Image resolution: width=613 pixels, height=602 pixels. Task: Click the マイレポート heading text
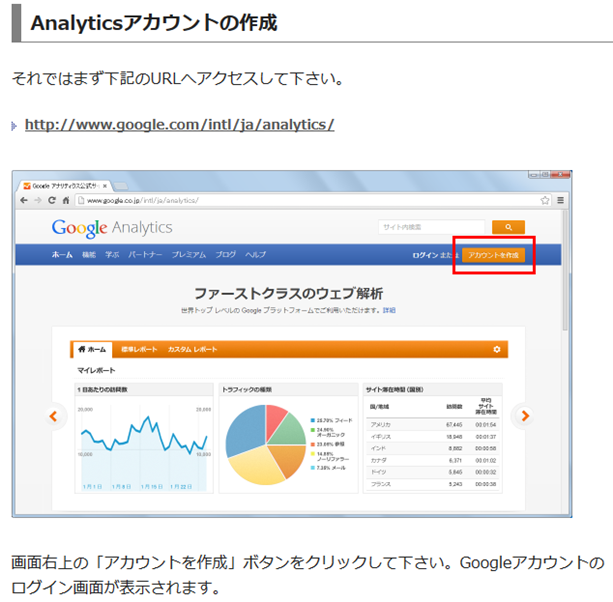[x=96, y=370]
